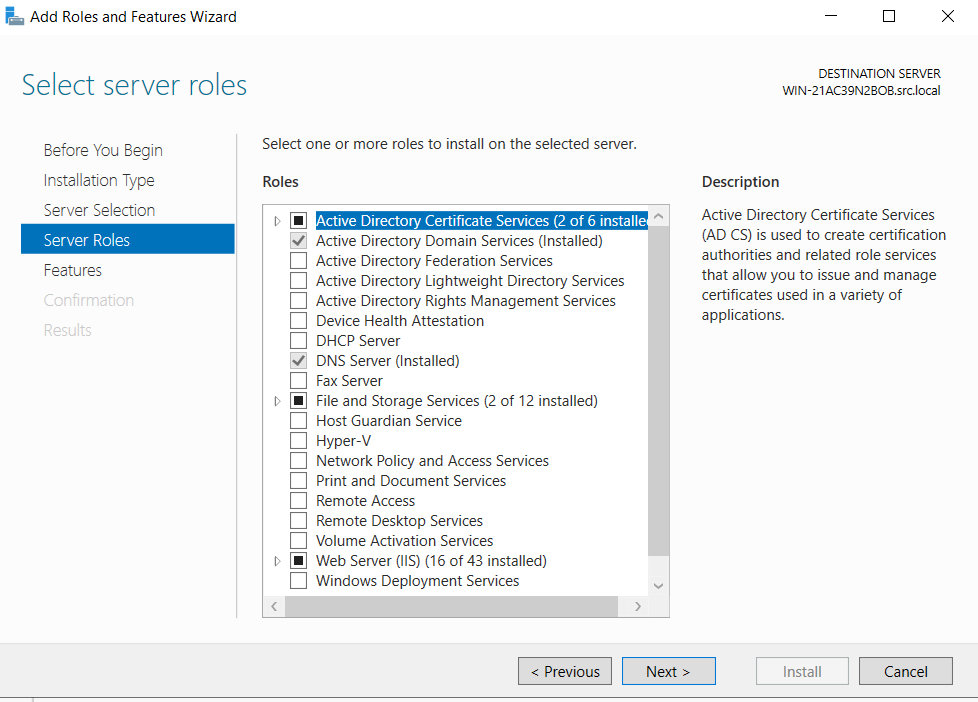The image size is (978, 702).
Task: Enable the Remote Access checkbox
Action: [x=299, y=500]
